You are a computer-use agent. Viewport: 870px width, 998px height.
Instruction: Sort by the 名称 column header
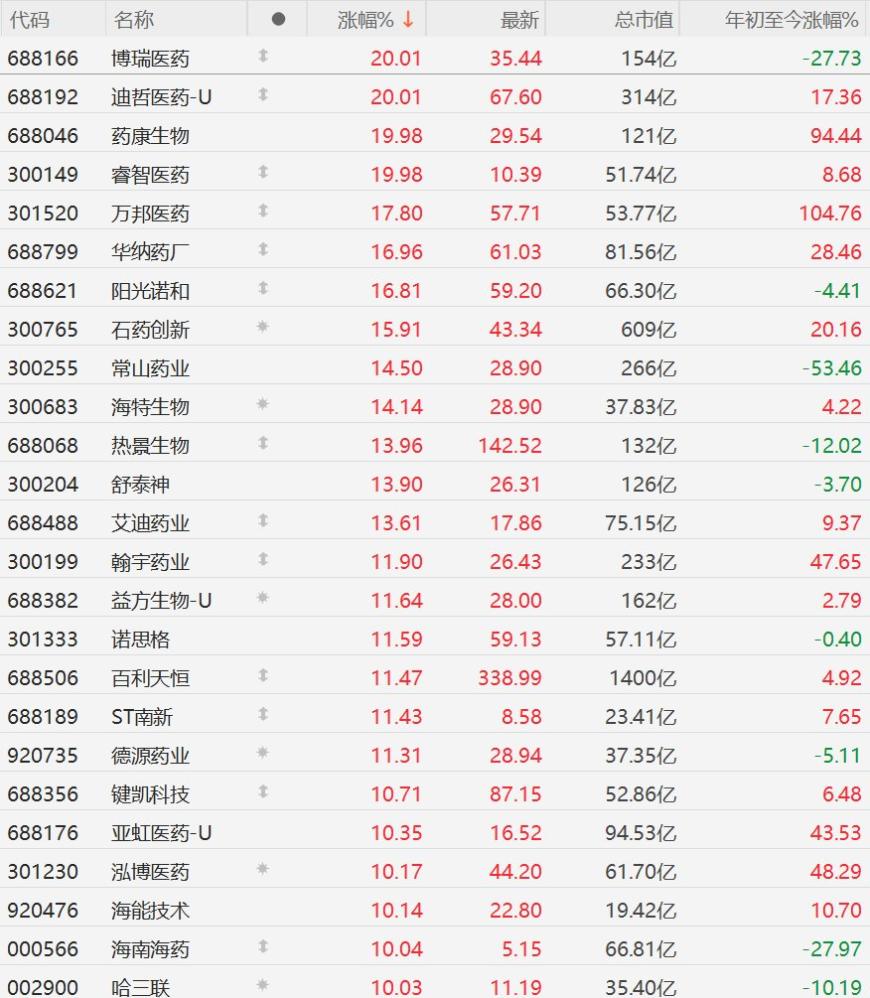(134, 20)
